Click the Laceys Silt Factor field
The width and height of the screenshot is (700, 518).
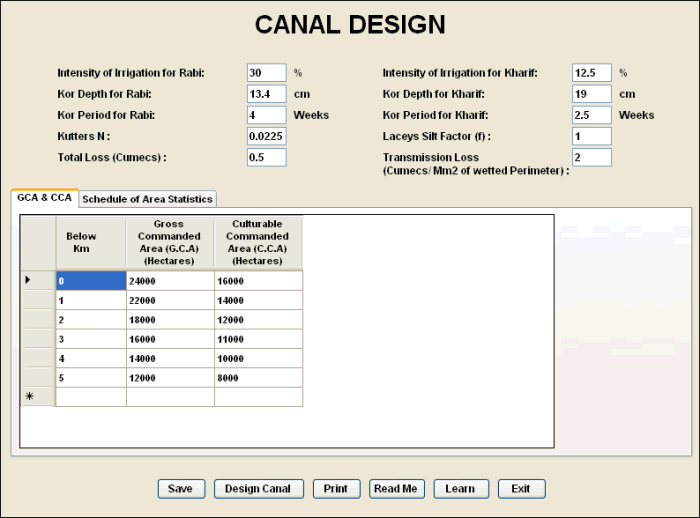tap(591, 136)
